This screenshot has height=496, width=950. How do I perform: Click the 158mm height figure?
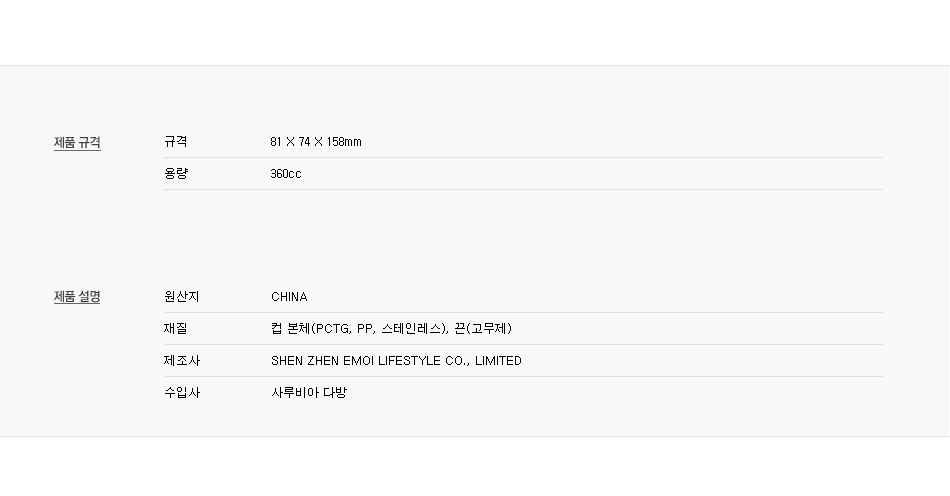coord(344,142)
